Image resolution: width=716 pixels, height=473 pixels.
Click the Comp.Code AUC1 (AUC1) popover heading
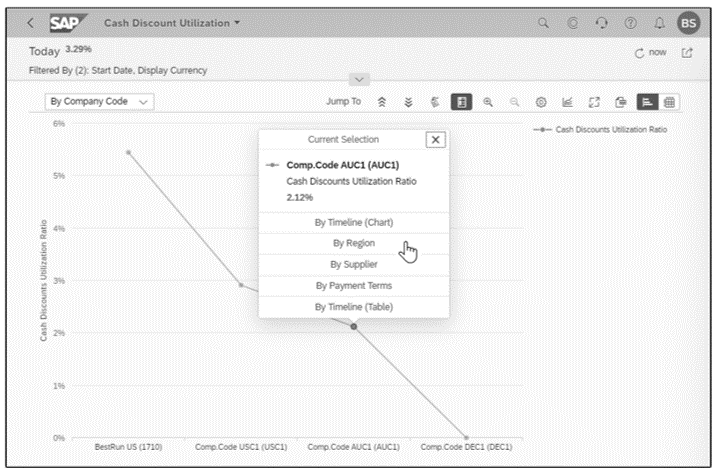(x=342, y=165)
